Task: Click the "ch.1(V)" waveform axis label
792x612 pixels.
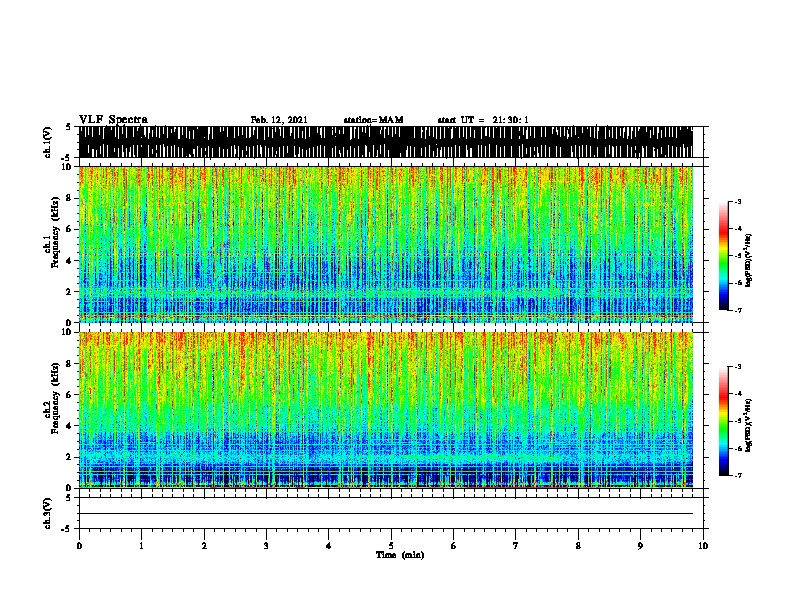Action: click(x=48, y=142)
